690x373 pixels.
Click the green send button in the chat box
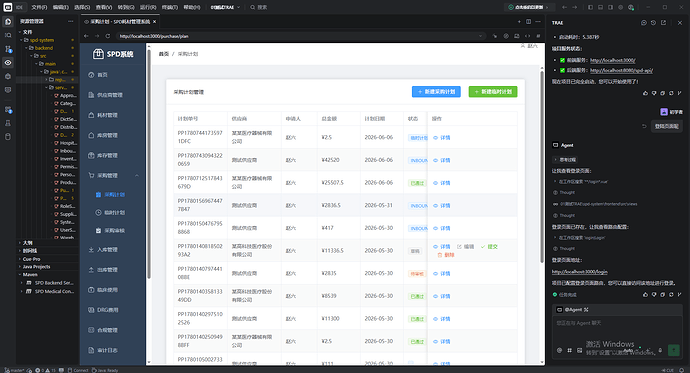673,350
